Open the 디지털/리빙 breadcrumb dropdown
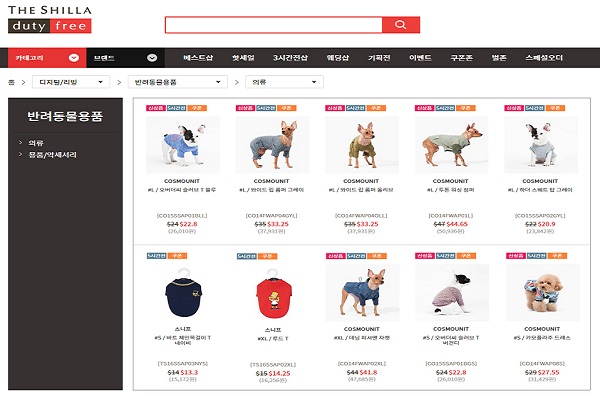 pyautogui.click(x=71, y=82)
